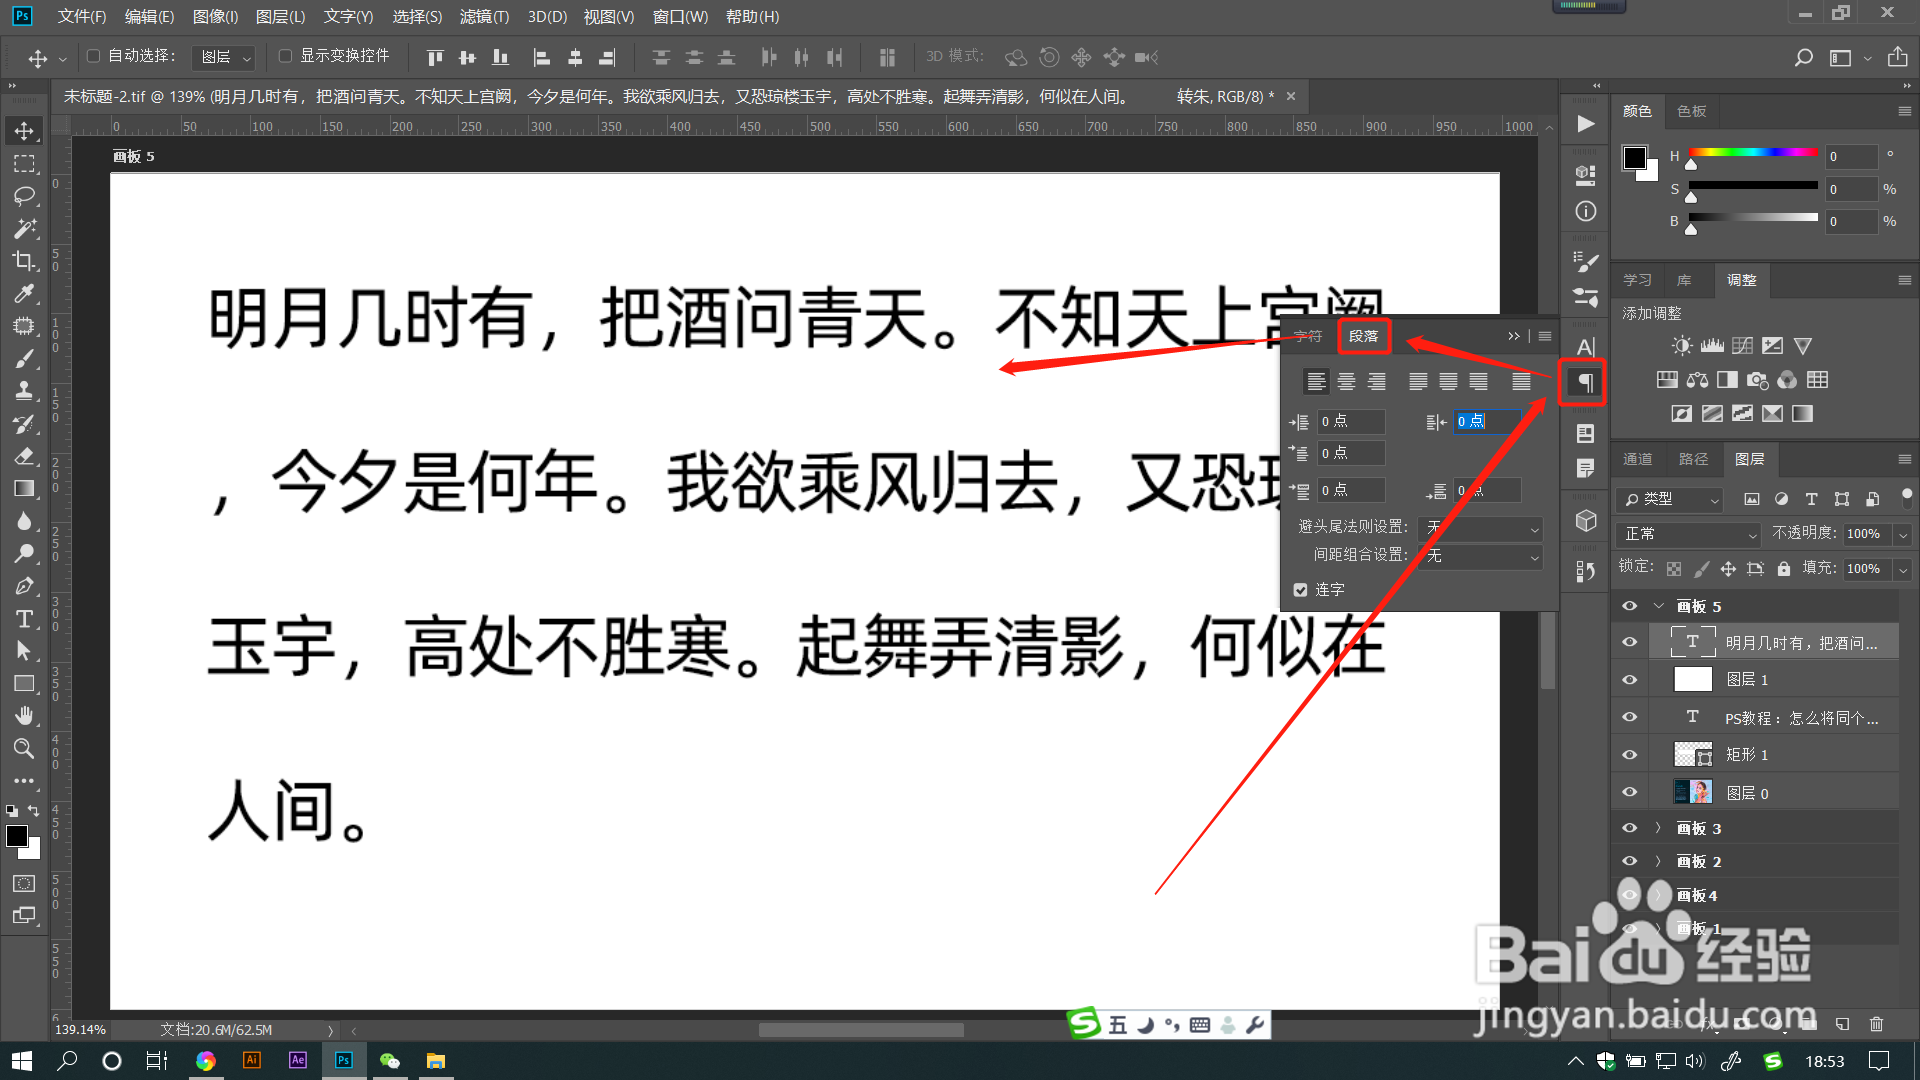Open the opacity dropdown arrow
Image resolution: width=1920 pixels, height=1080 pixels.
click(1903, 534)
